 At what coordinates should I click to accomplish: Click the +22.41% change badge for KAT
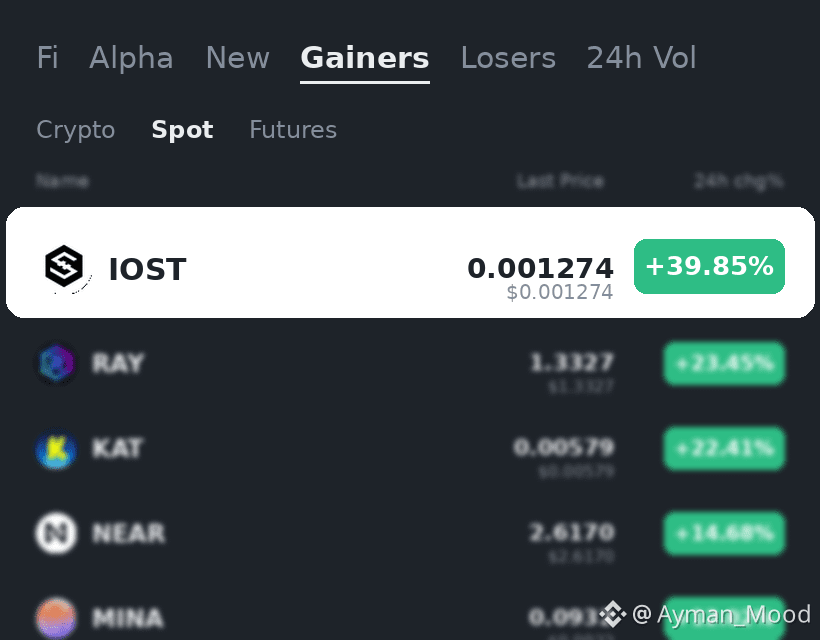pos(724,449)
